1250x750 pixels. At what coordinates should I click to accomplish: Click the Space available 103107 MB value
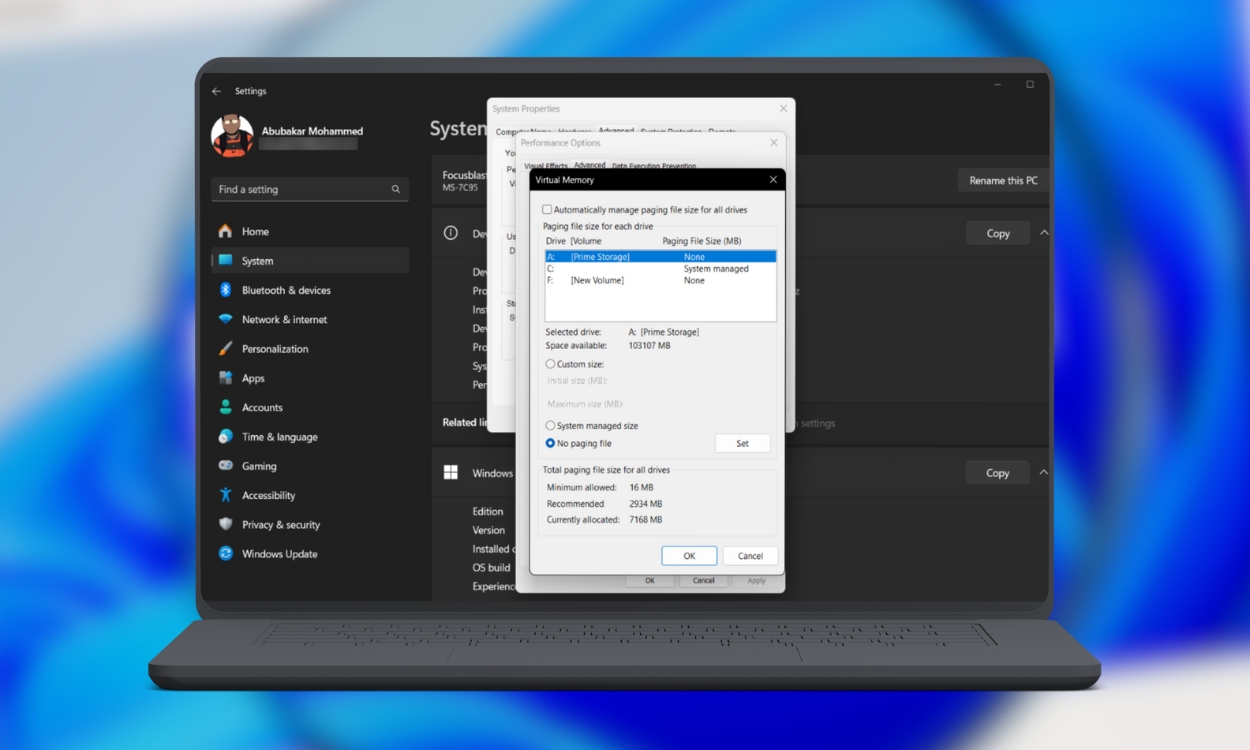[x=650, y=345]
